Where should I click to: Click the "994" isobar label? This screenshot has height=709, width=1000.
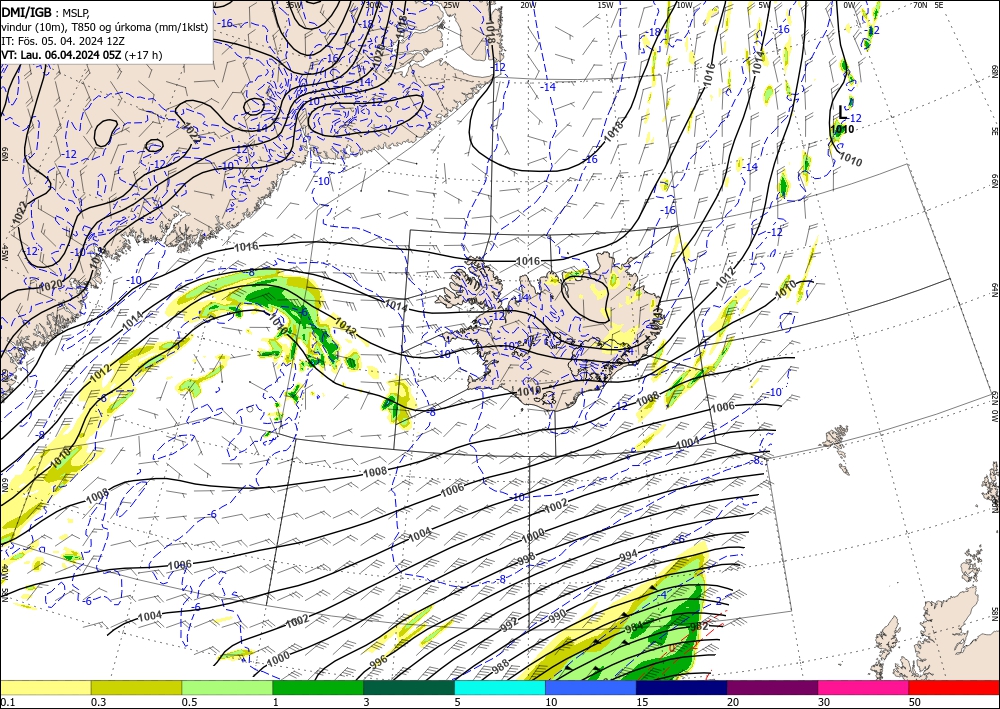pos(628,555)
